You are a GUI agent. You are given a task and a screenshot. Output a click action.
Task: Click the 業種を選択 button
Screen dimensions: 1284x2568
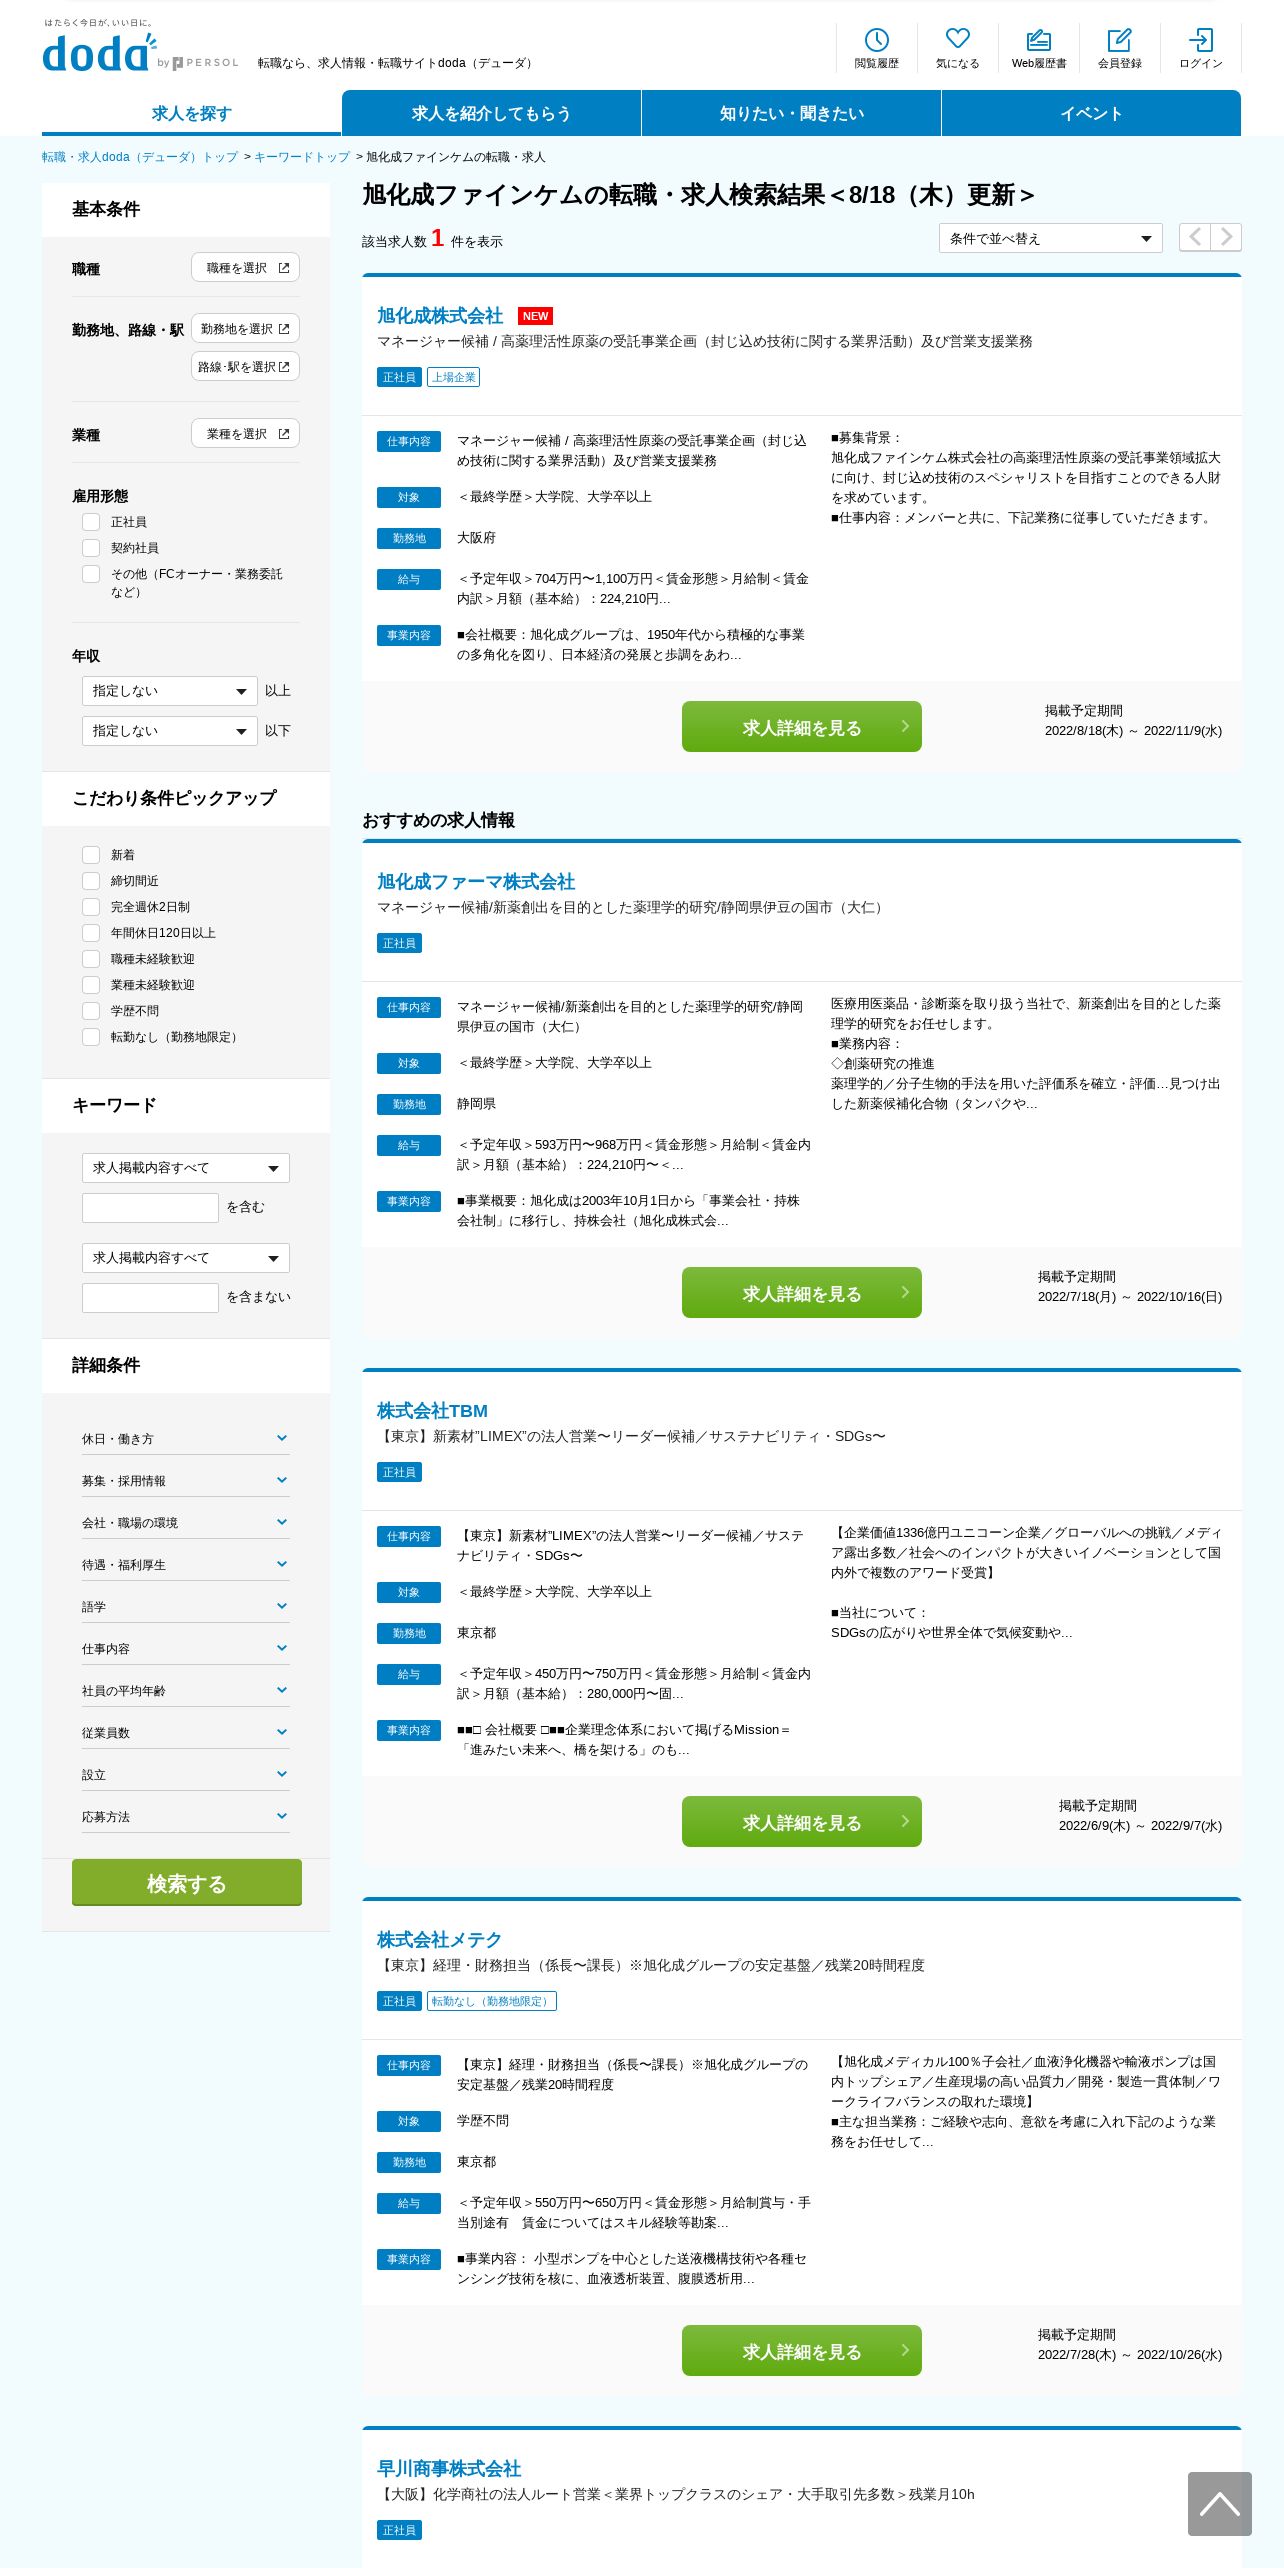pos(245,434)
